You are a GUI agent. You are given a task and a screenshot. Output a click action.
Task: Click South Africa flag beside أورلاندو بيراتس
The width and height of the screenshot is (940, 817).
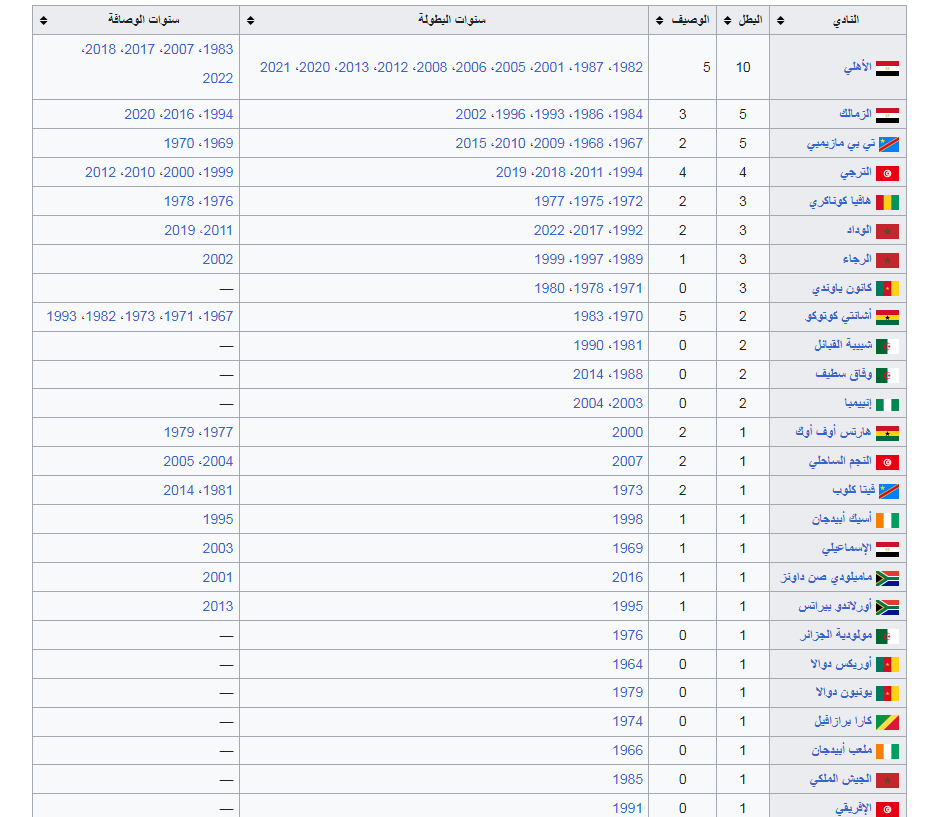[887, 607]
